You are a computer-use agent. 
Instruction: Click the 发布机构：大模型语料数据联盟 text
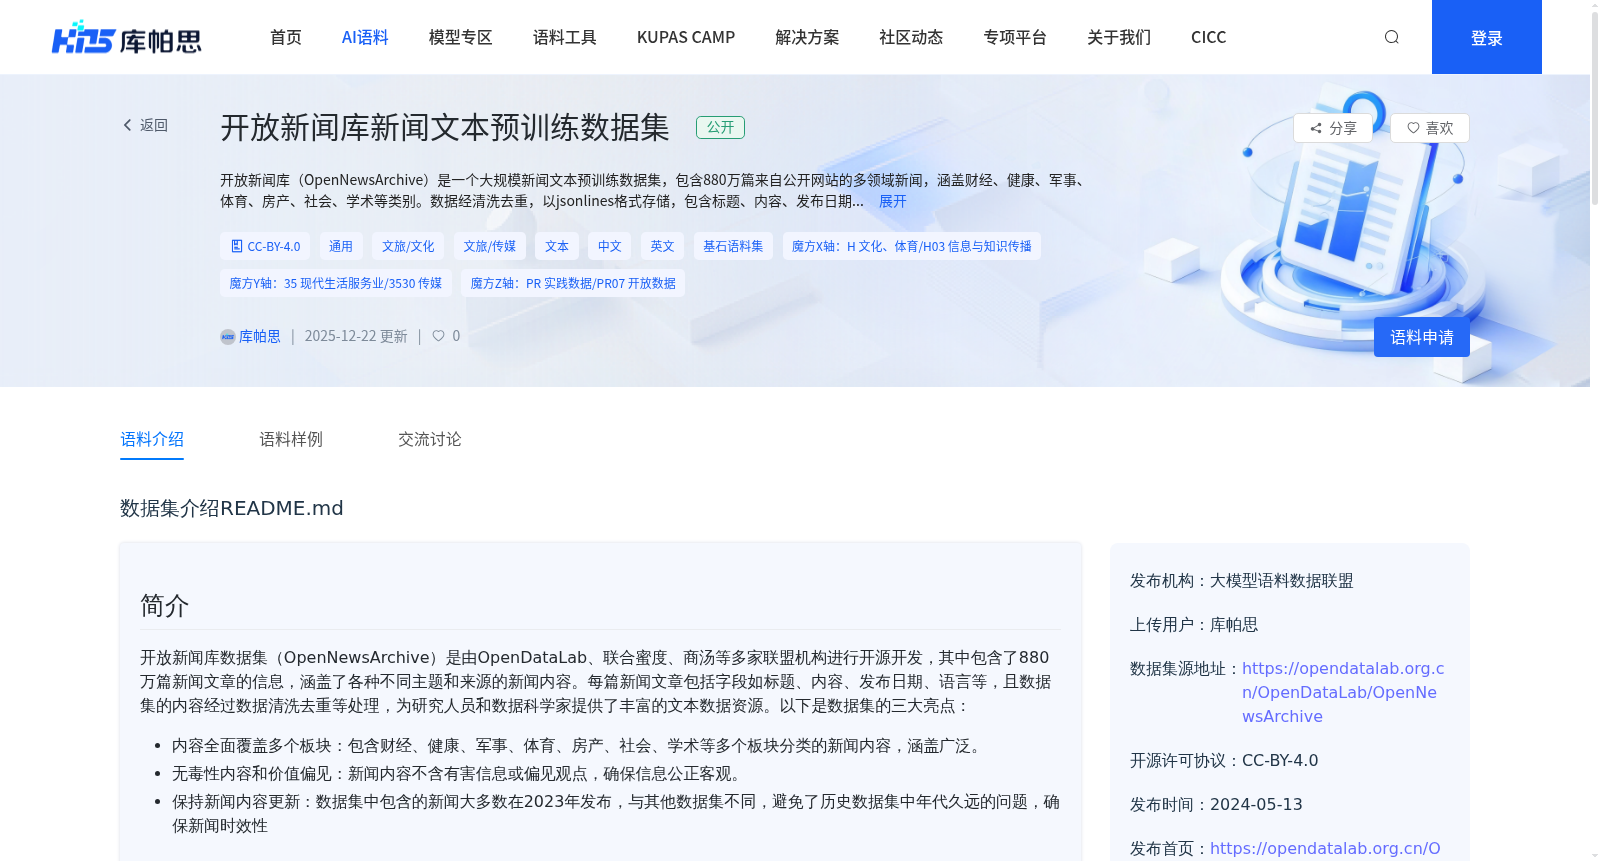pyautogui.click(x=1242, y=581)
